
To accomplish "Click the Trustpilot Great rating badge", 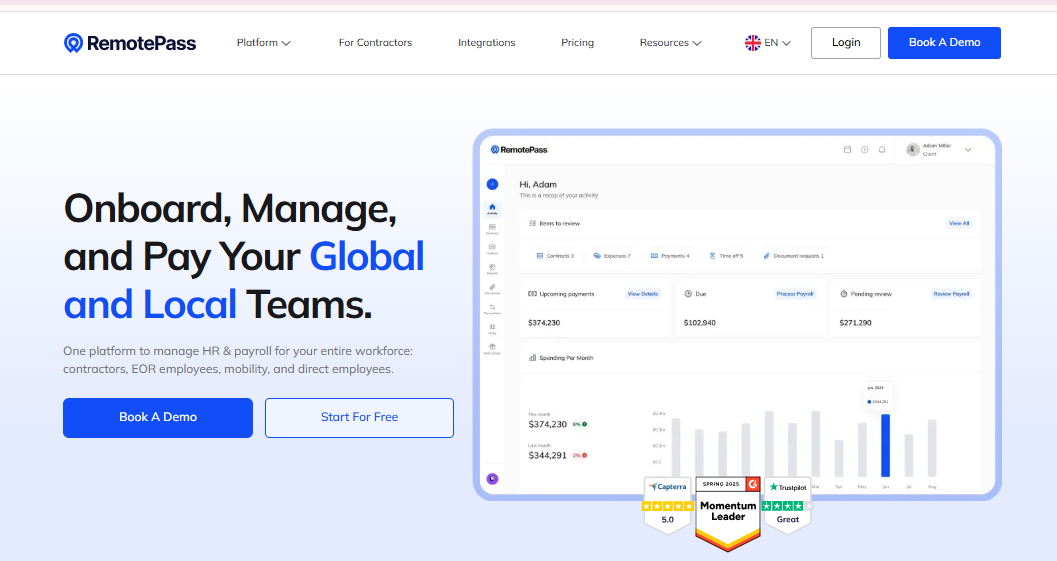I will 787,504.
